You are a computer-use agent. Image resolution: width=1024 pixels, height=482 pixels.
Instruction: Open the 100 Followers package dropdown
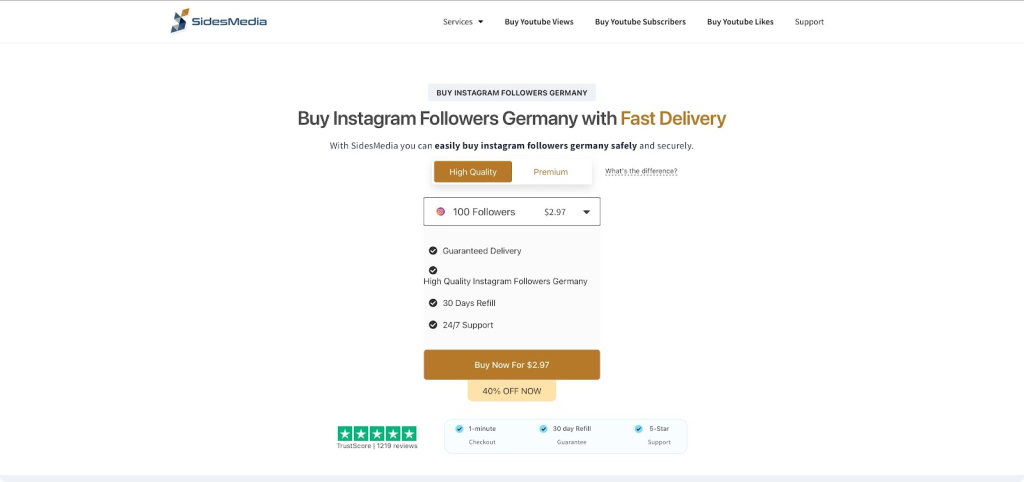(x=511, y=212)
